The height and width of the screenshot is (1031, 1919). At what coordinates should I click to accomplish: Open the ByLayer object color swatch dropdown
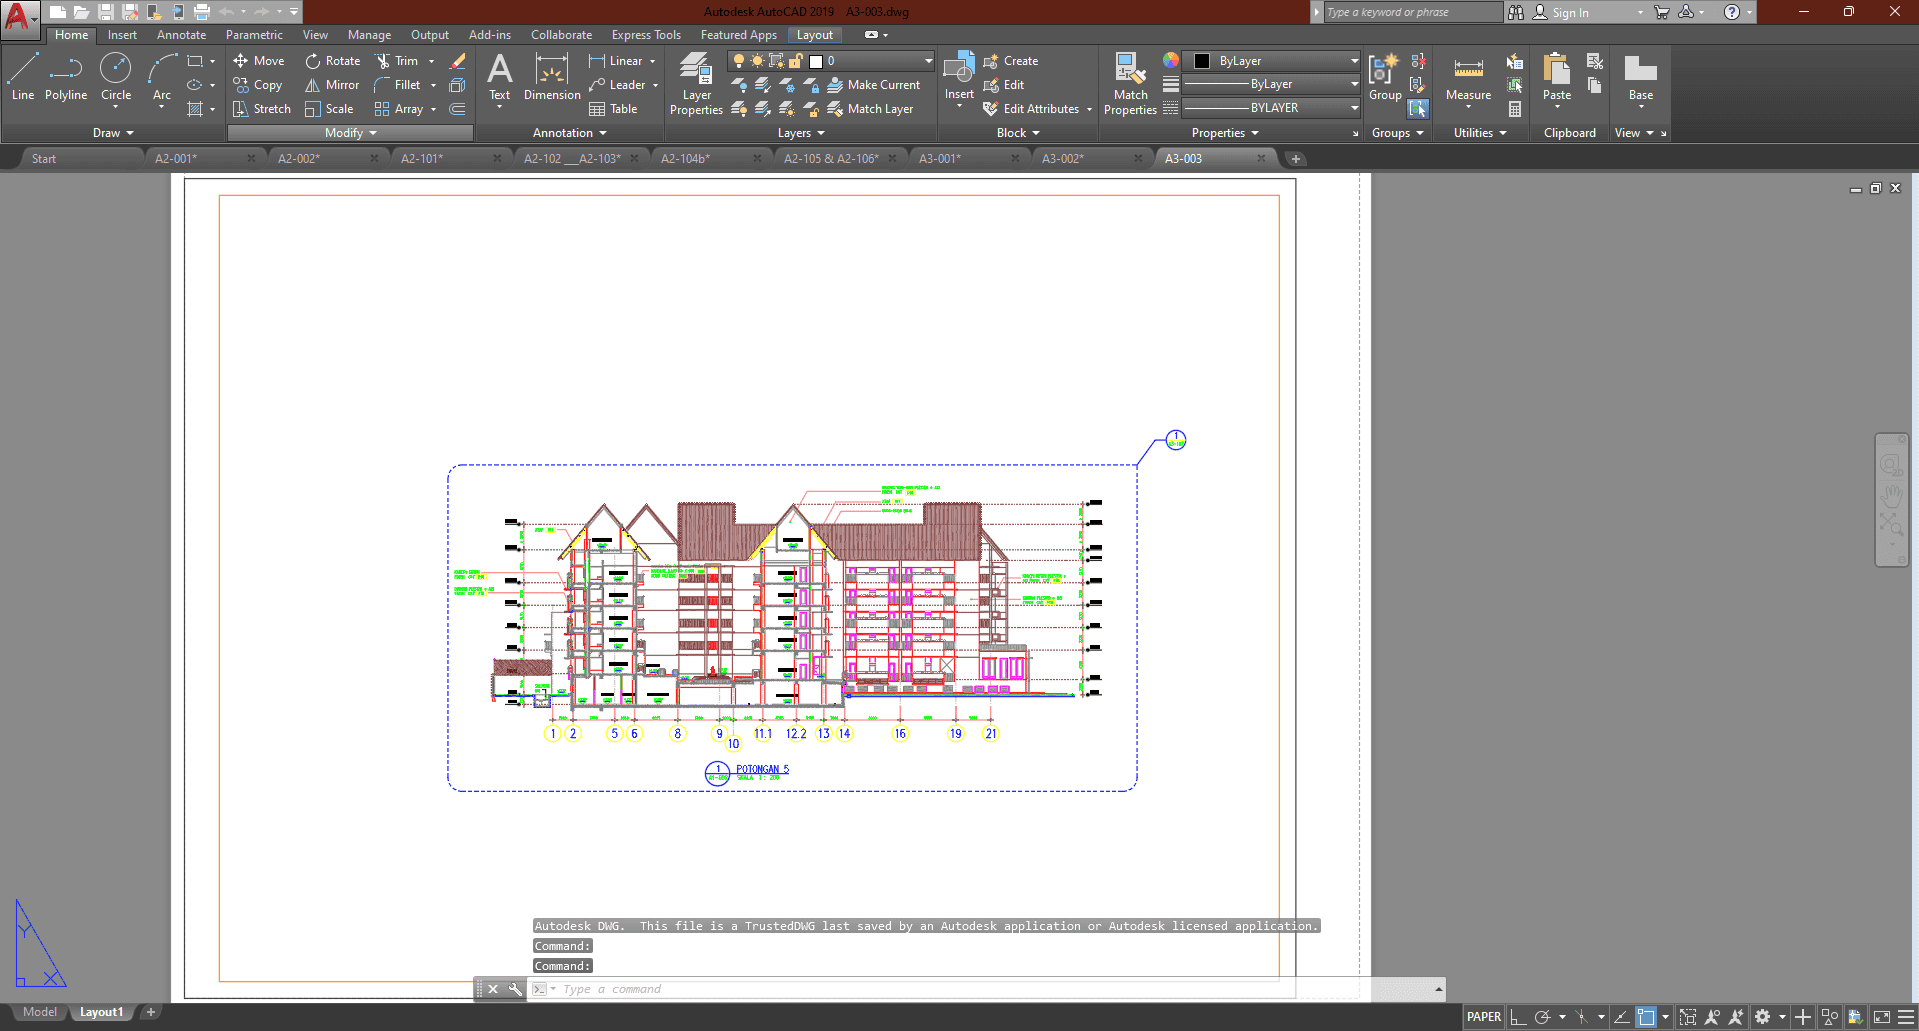pyautogui.click(x=1271, y=61)
